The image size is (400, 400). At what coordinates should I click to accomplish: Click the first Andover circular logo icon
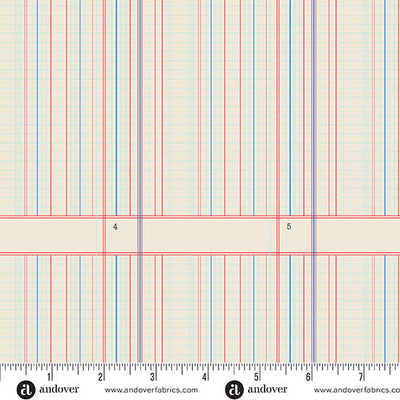(x=26, y=390)
